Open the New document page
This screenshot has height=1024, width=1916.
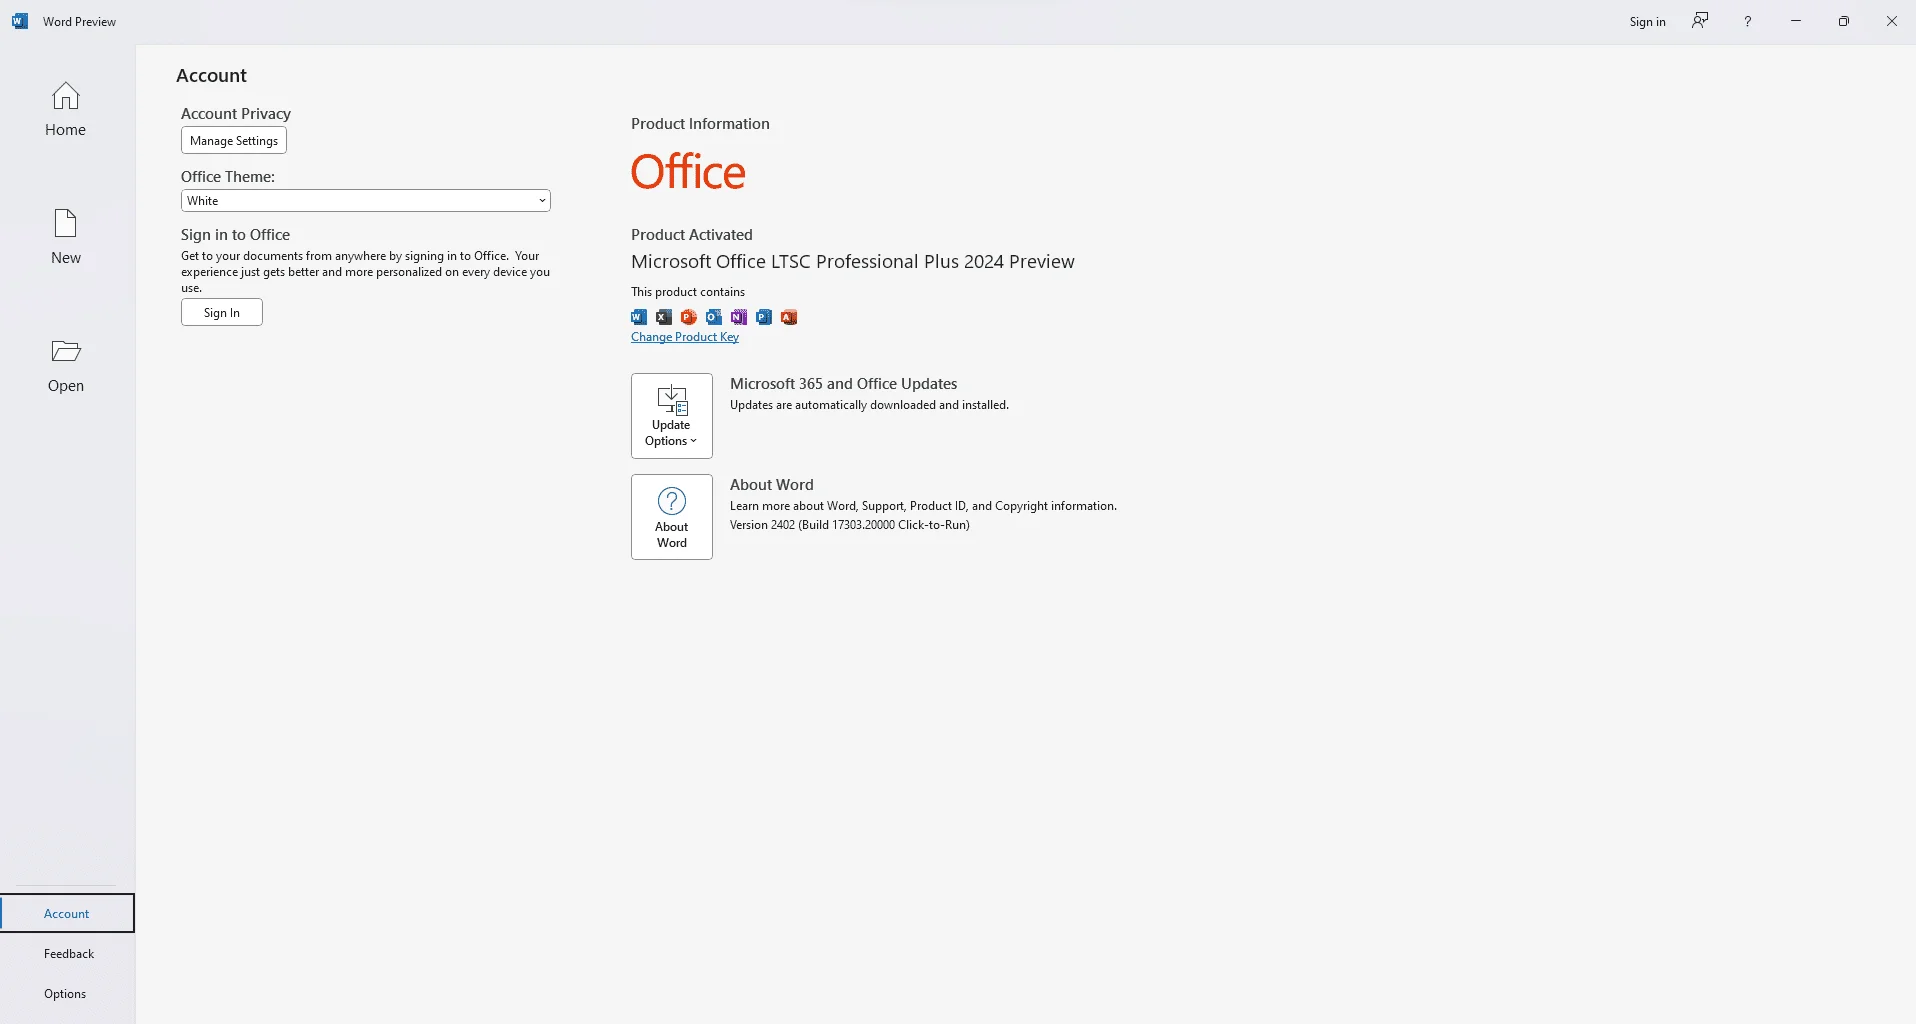(x=66, y=237)
